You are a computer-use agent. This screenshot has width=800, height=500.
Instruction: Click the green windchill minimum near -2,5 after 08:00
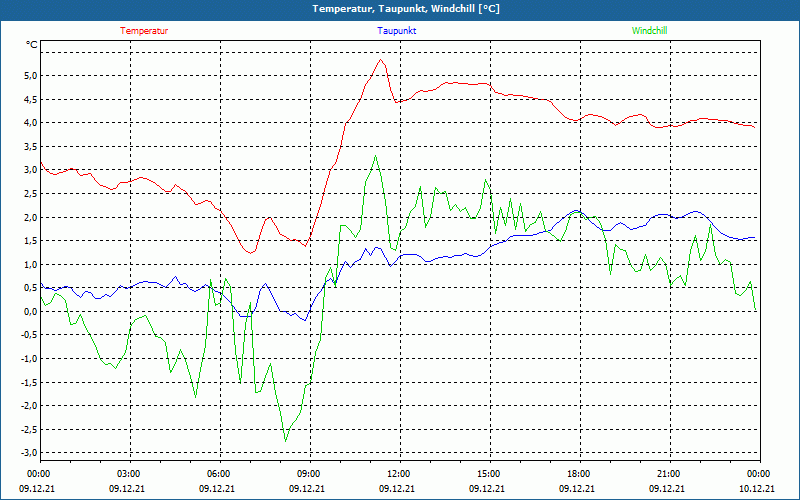coord(285,441)
